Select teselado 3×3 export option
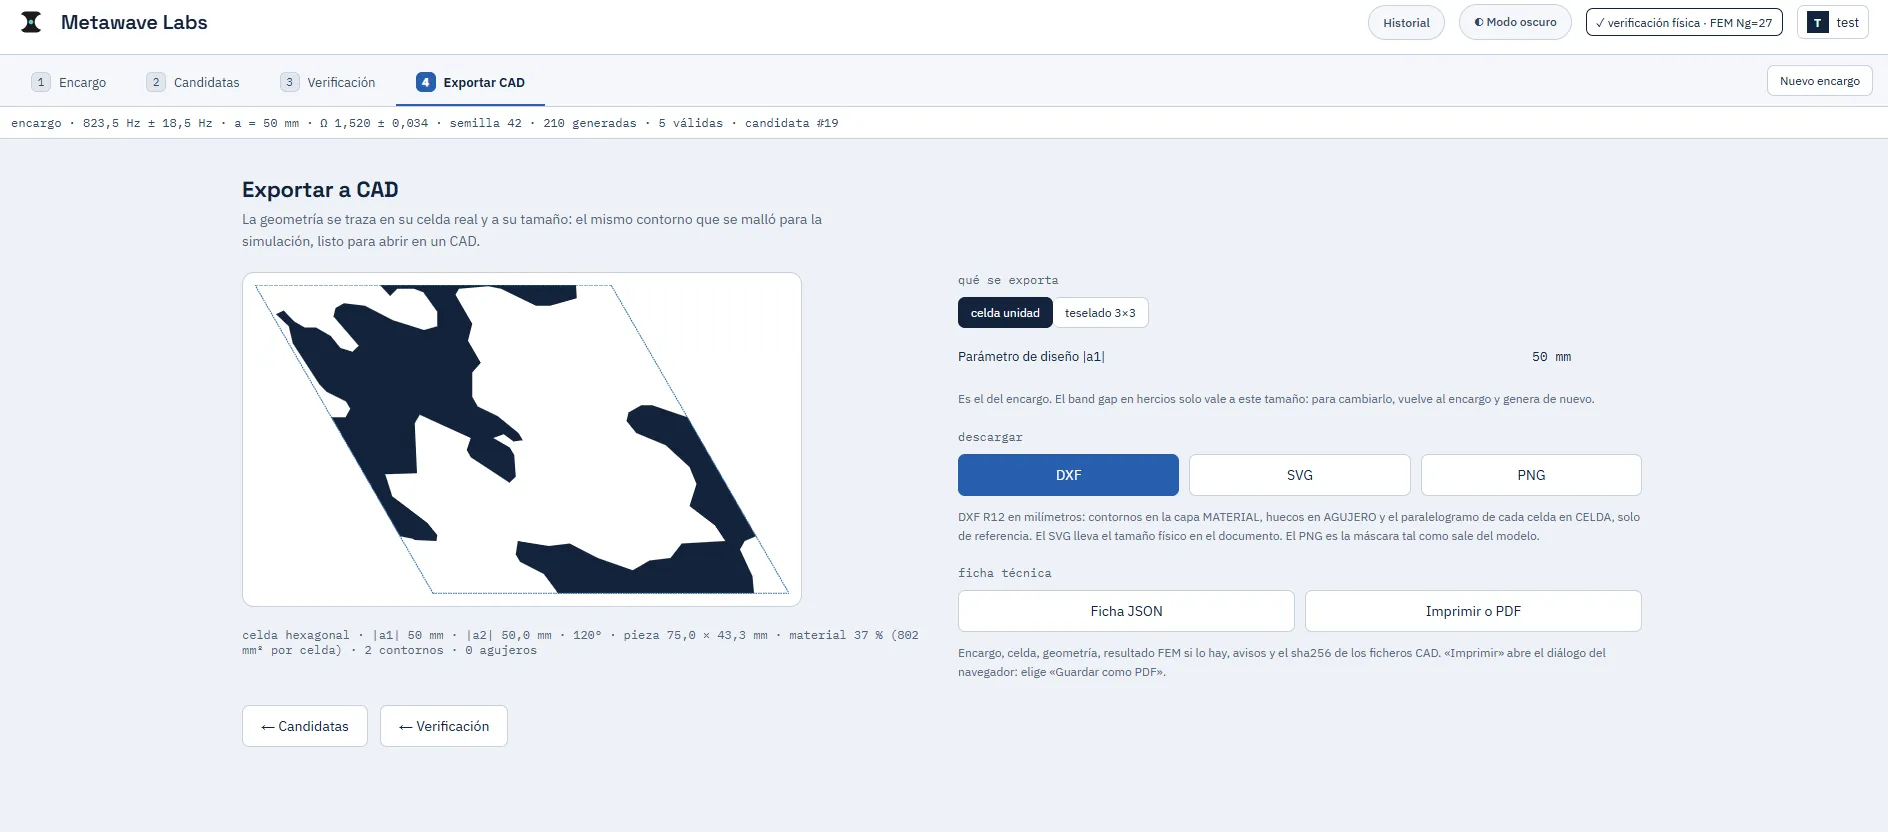The width and height of the screenshot is (1888, 832). [1100, 313]
